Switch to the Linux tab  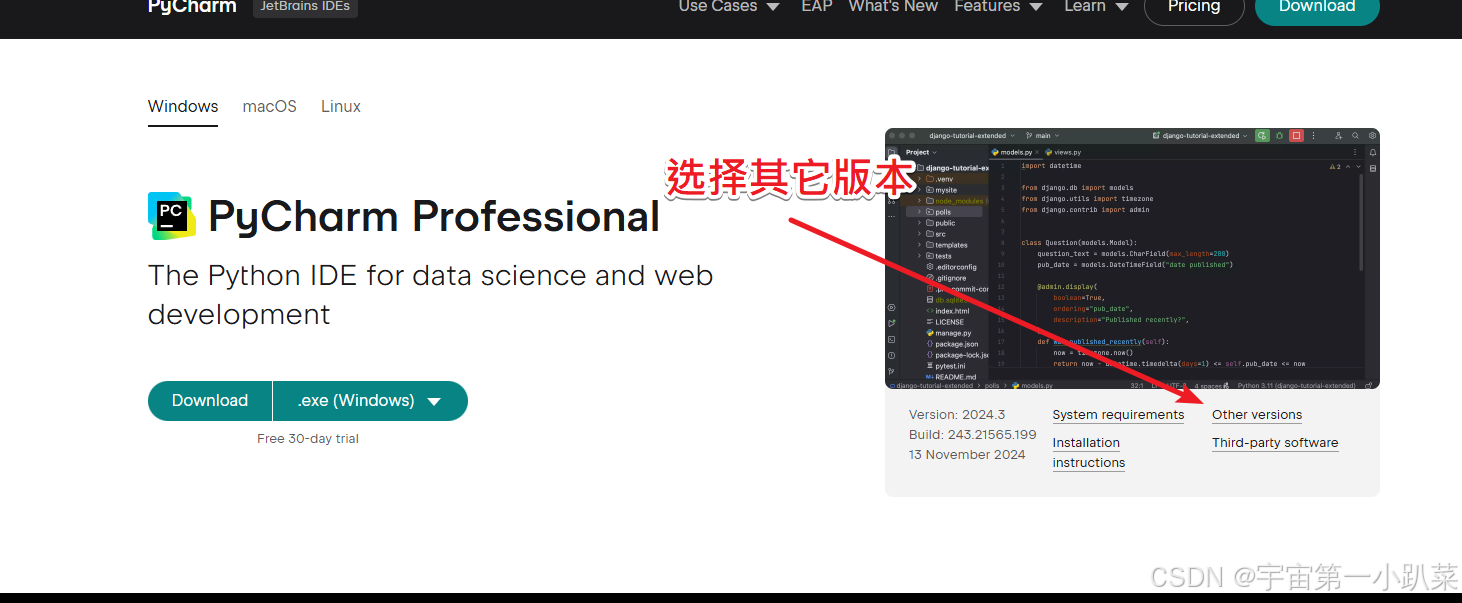(341, 106)
